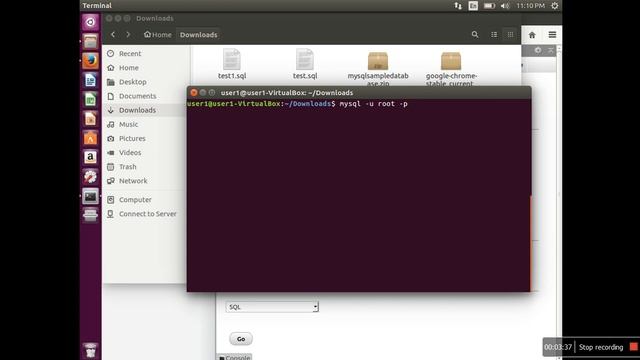
Task: Open the clock showing 11:10 PM
Action: point(530,6)
